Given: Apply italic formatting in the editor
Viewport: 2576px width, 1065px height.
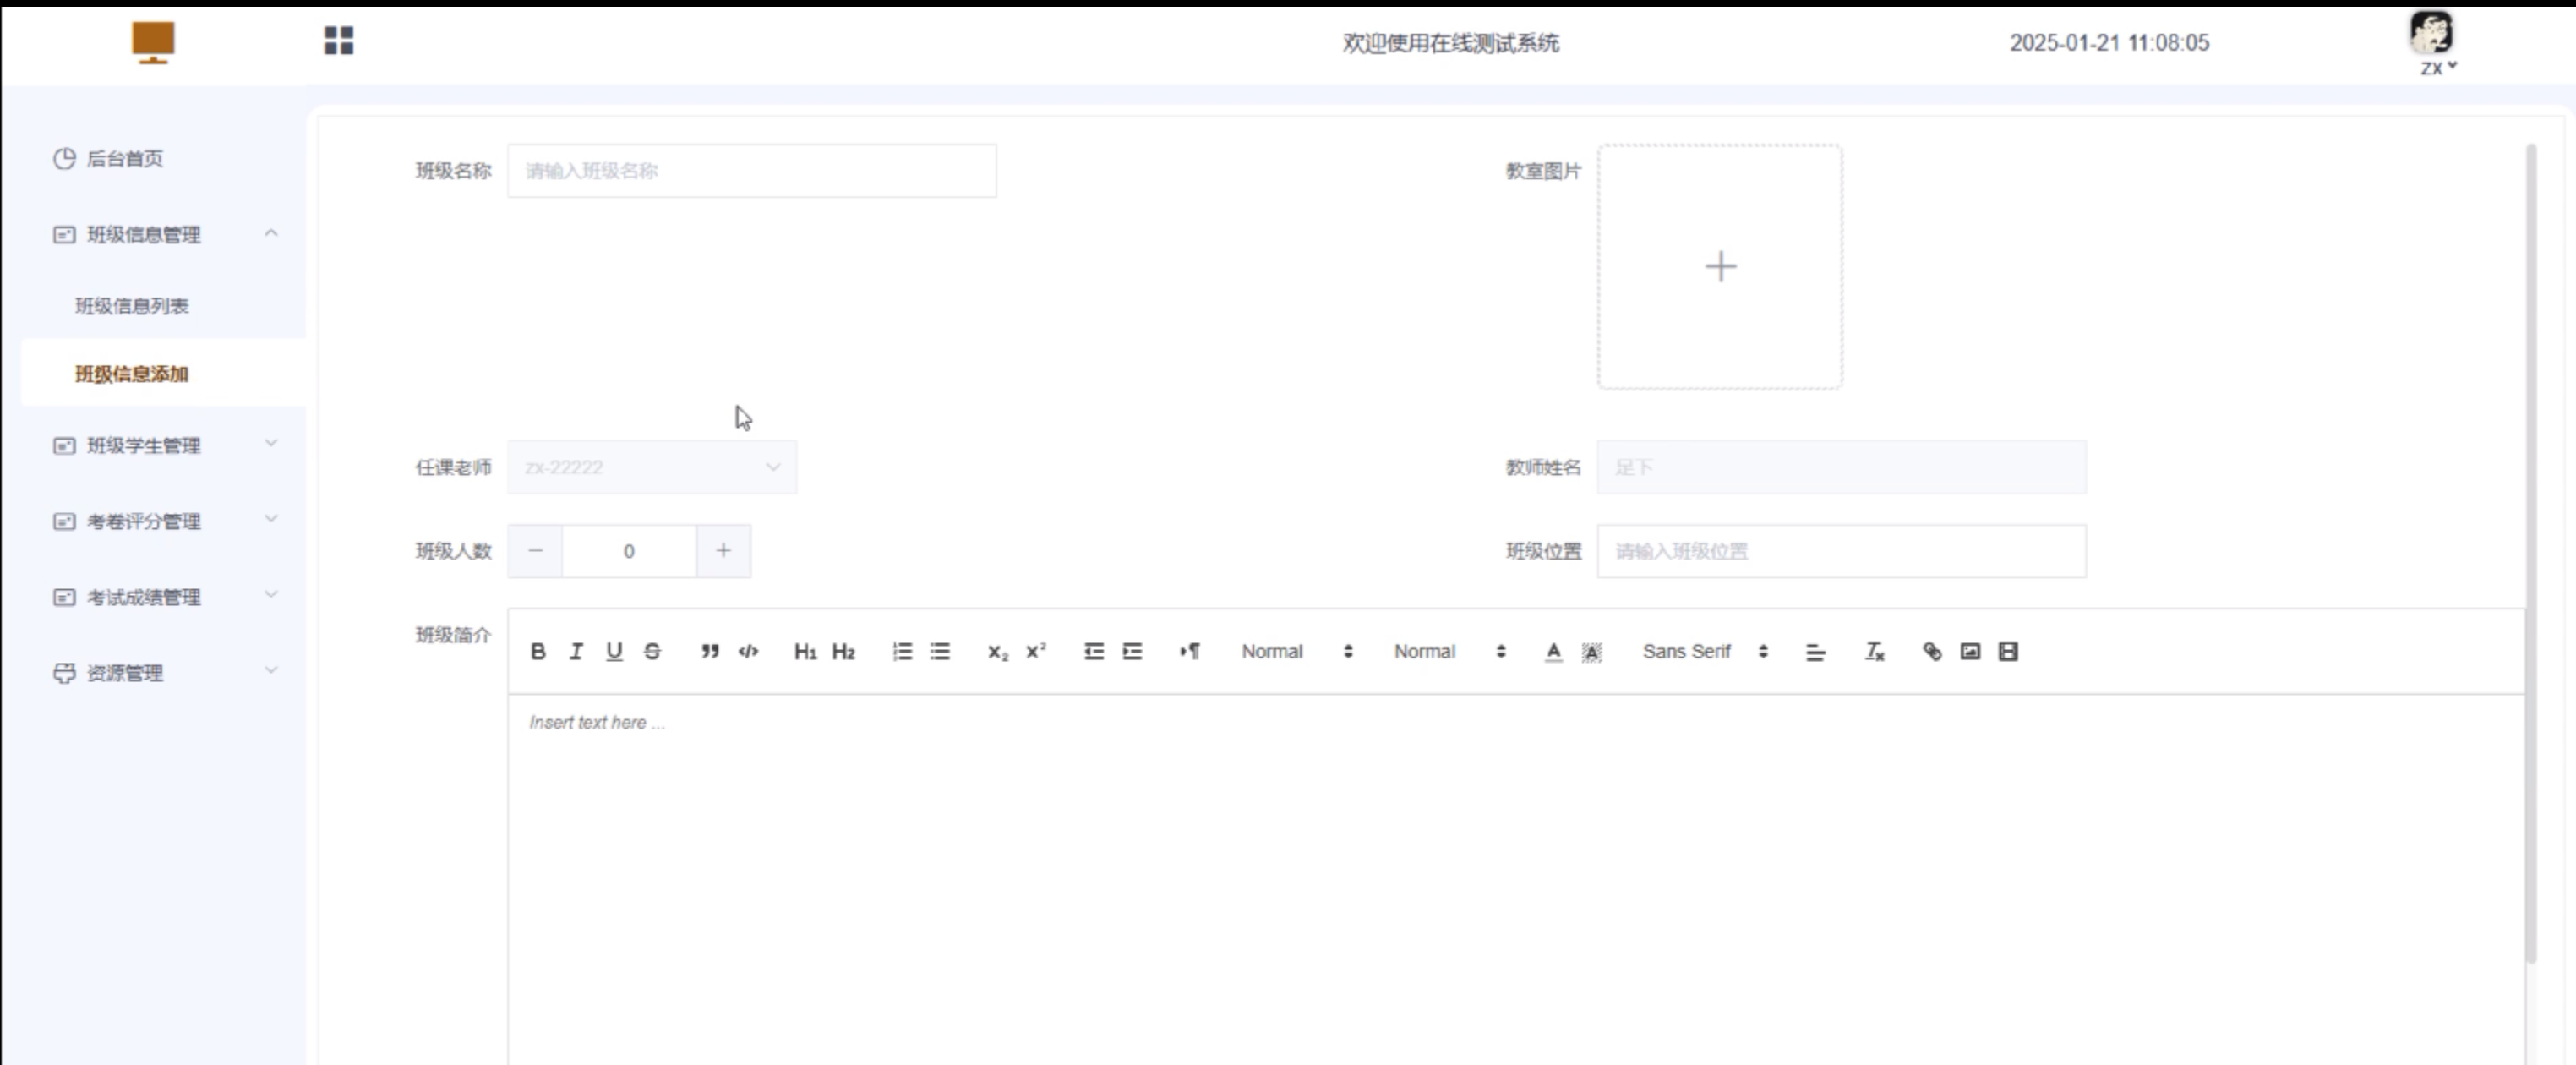Looking at the screenshot, I should pos(576,652).
